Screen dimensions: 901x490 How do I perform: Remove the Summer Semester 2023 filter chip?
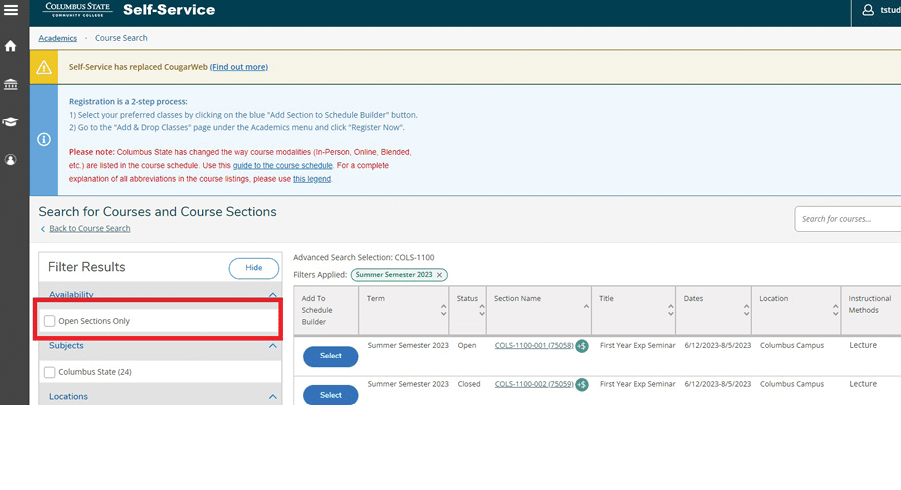click(439, 275)
